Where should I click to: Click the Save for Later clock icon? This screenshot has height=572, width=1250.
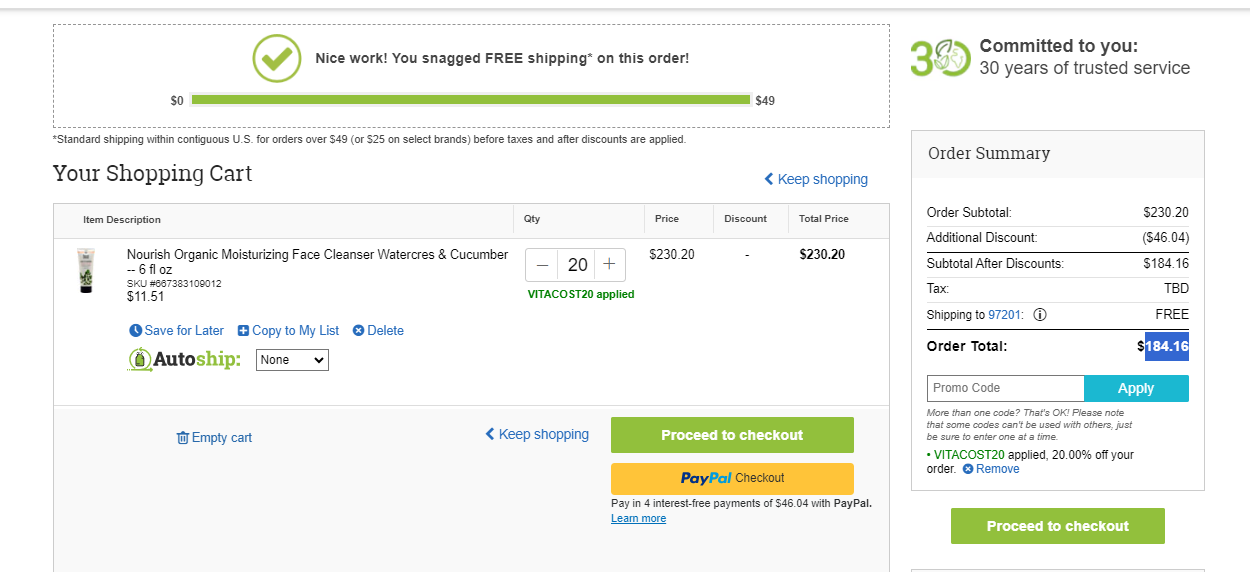click(136, 331)
